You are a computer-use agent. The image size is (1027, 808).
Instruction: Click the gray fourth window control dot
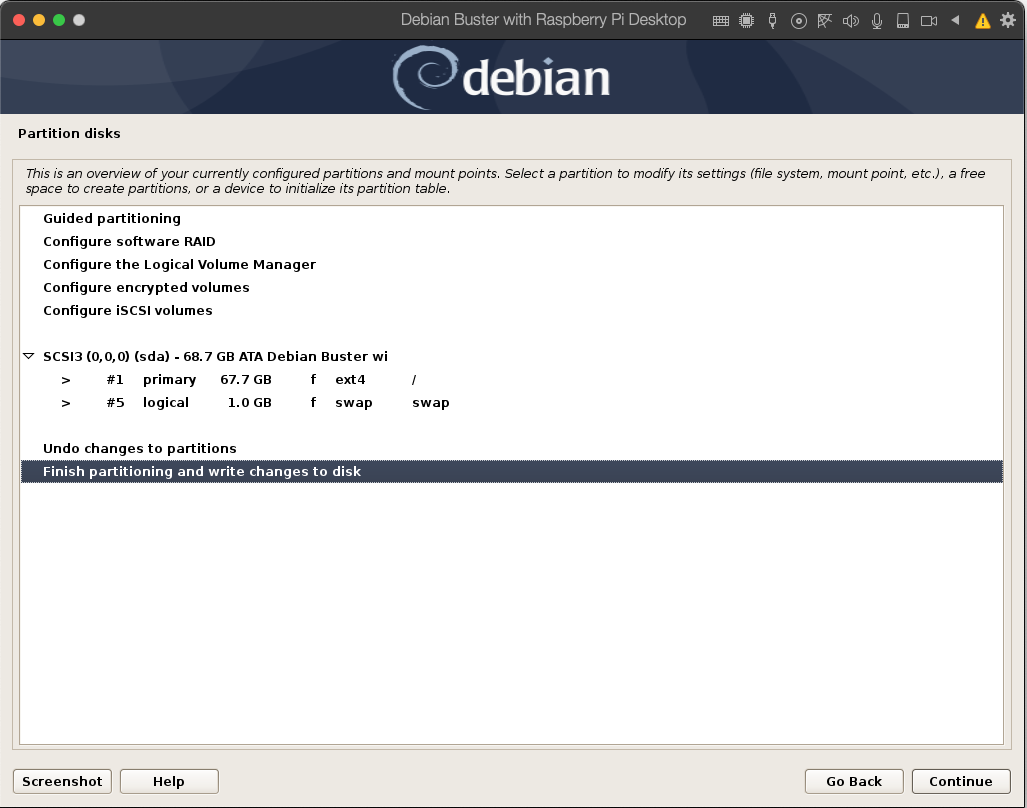click(79, 20)
